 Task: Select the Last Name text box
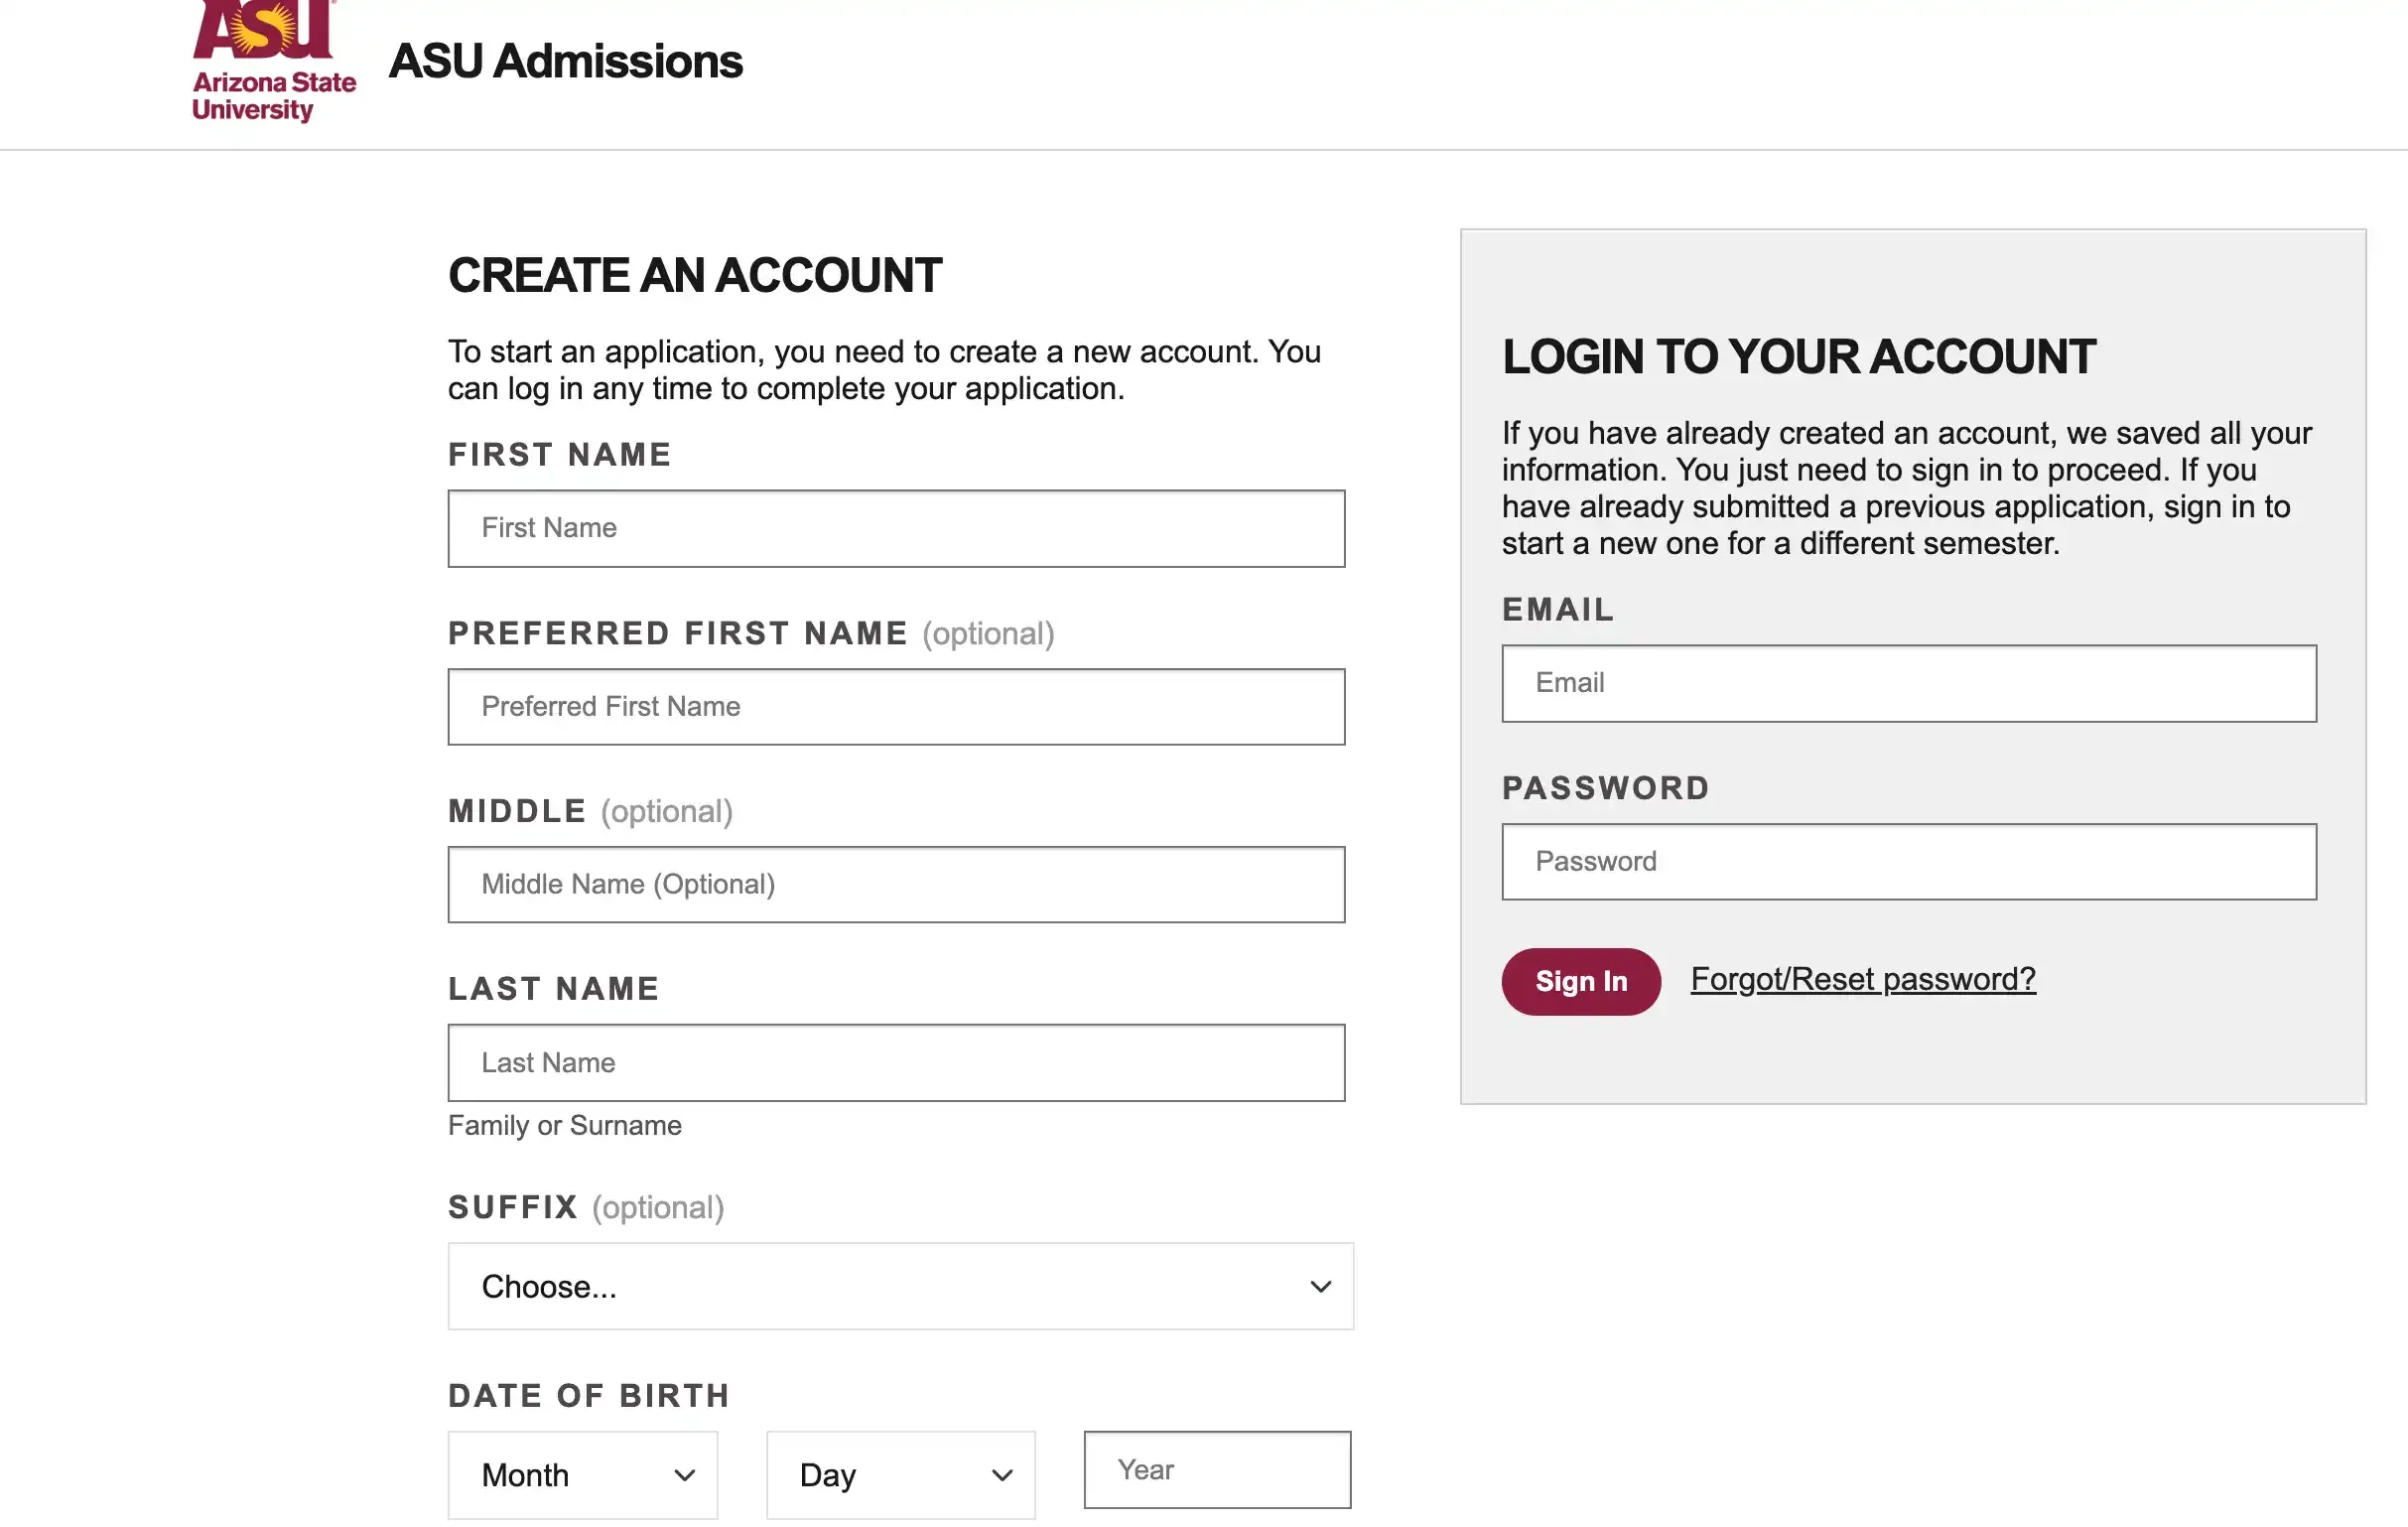coord(896,1063)
